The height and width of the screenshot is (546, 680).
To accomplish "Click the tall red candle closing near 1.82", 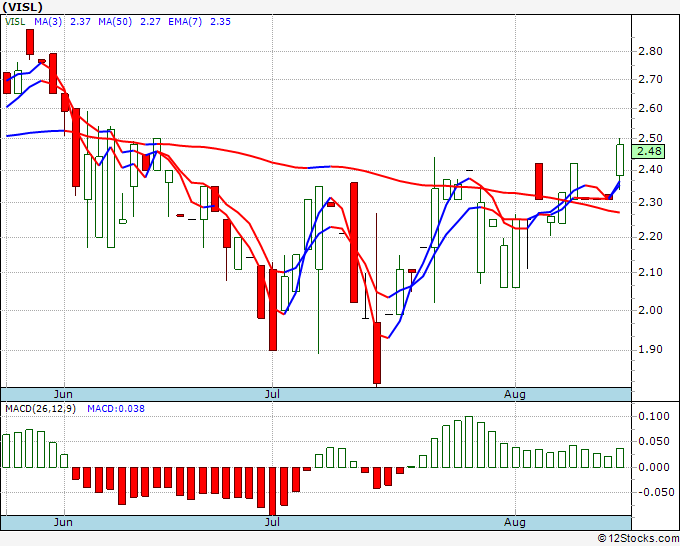I will pyautogui.click(x=377, y=353).
